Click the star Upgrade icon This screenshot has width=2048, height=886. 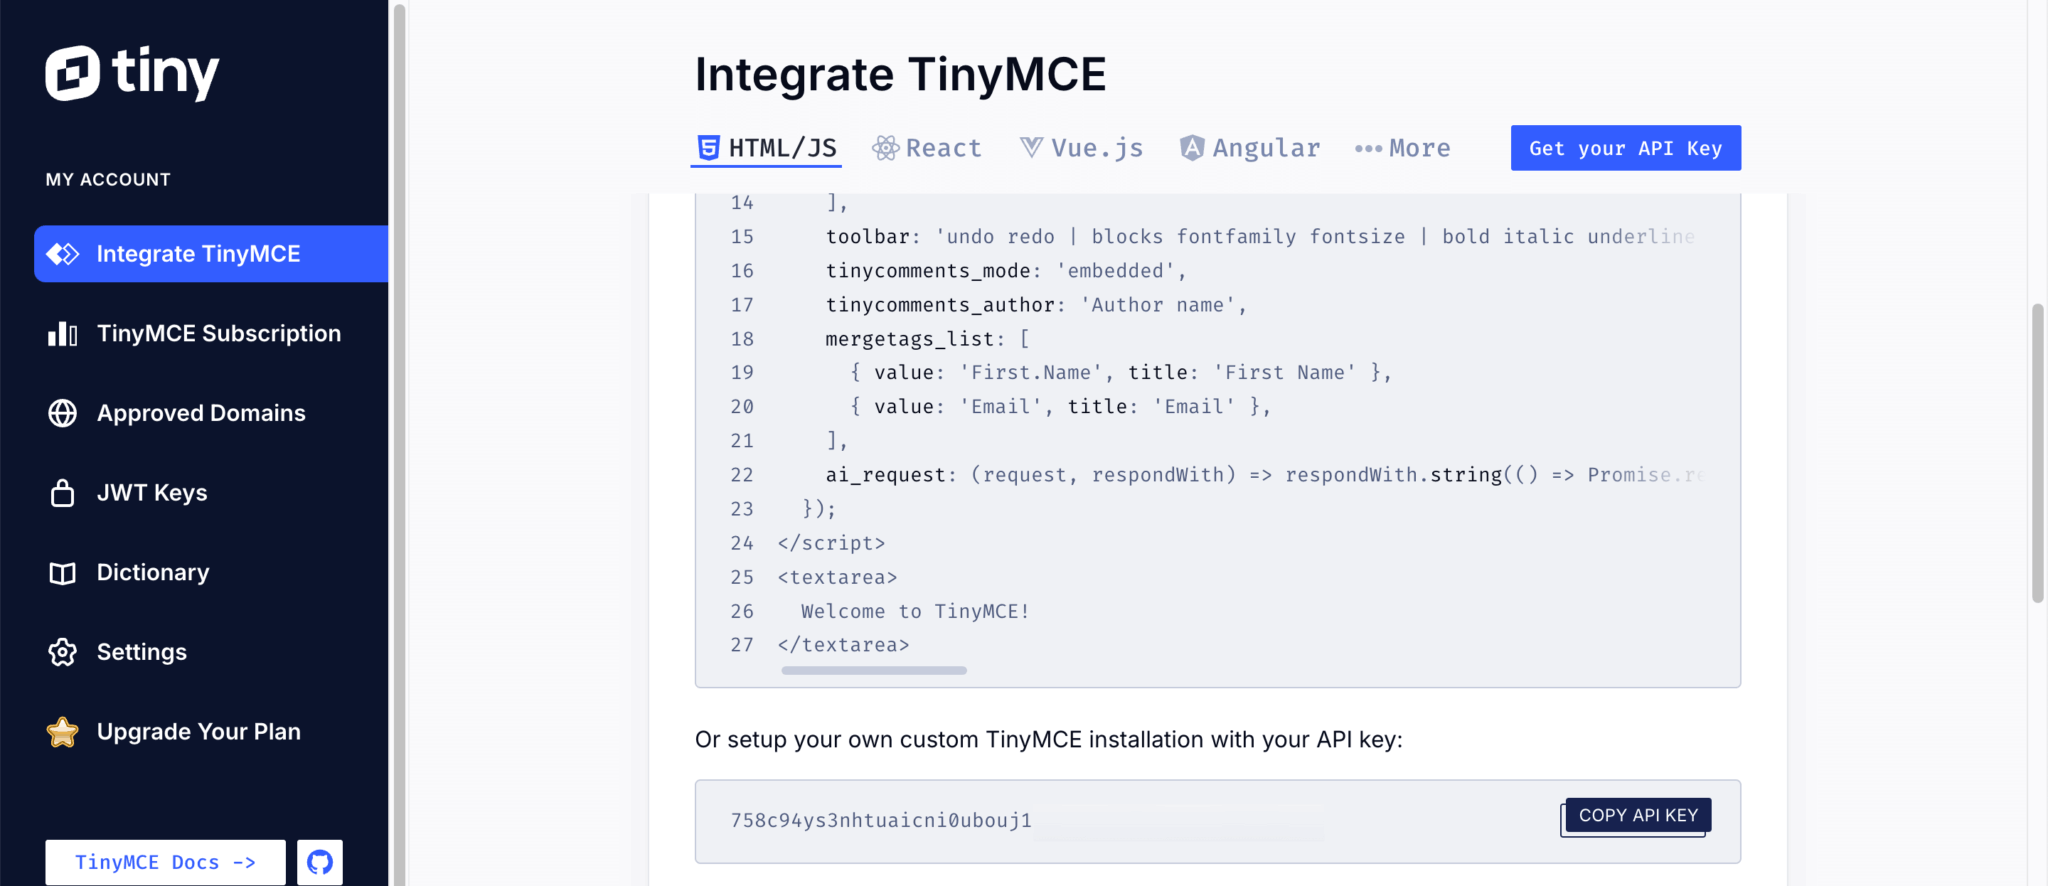[62, 732]
